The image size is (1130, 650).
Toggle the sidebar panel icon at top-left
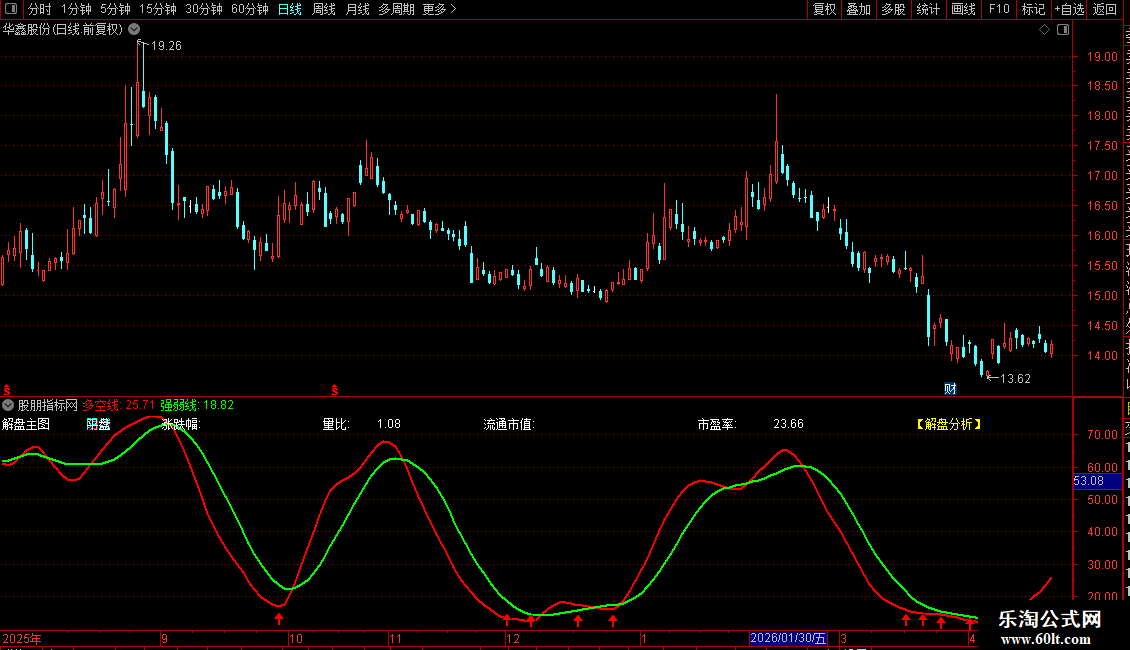[x=11, y=9]
